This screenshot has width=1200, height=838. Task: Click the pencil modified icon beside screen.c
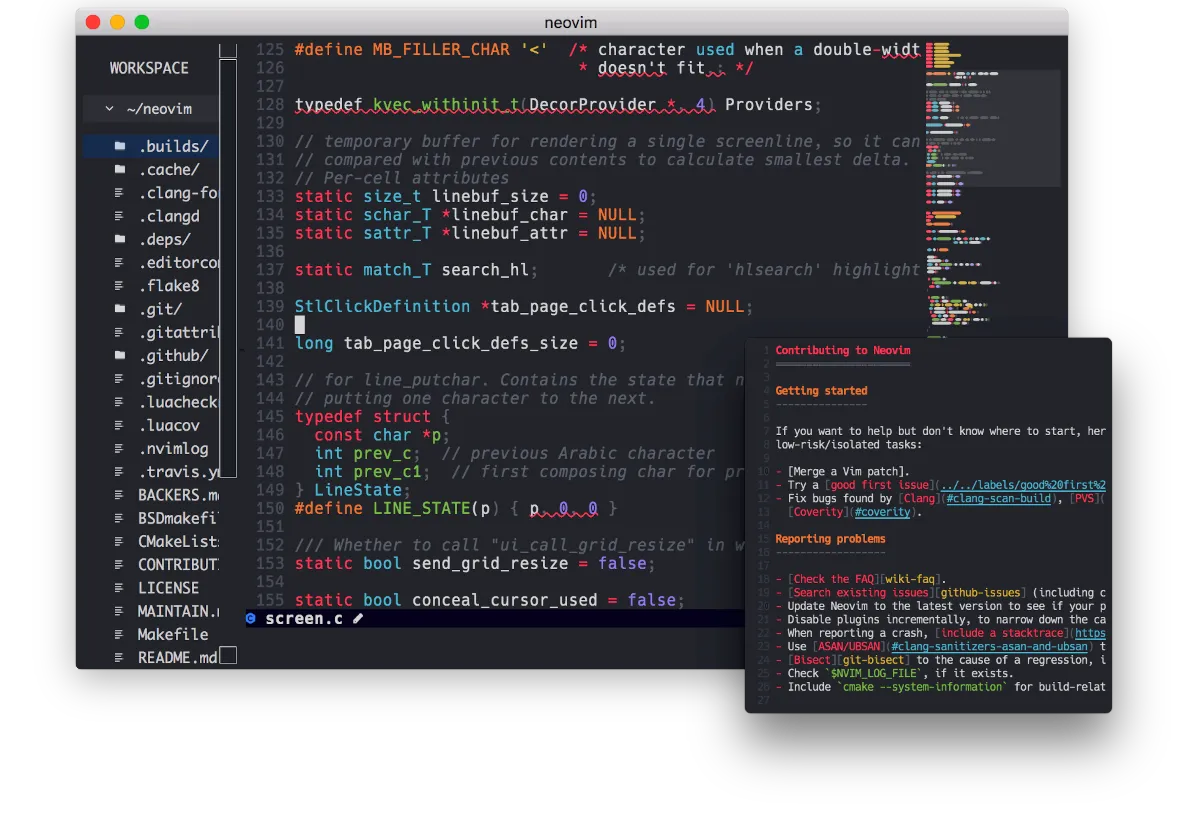(358, 618)
